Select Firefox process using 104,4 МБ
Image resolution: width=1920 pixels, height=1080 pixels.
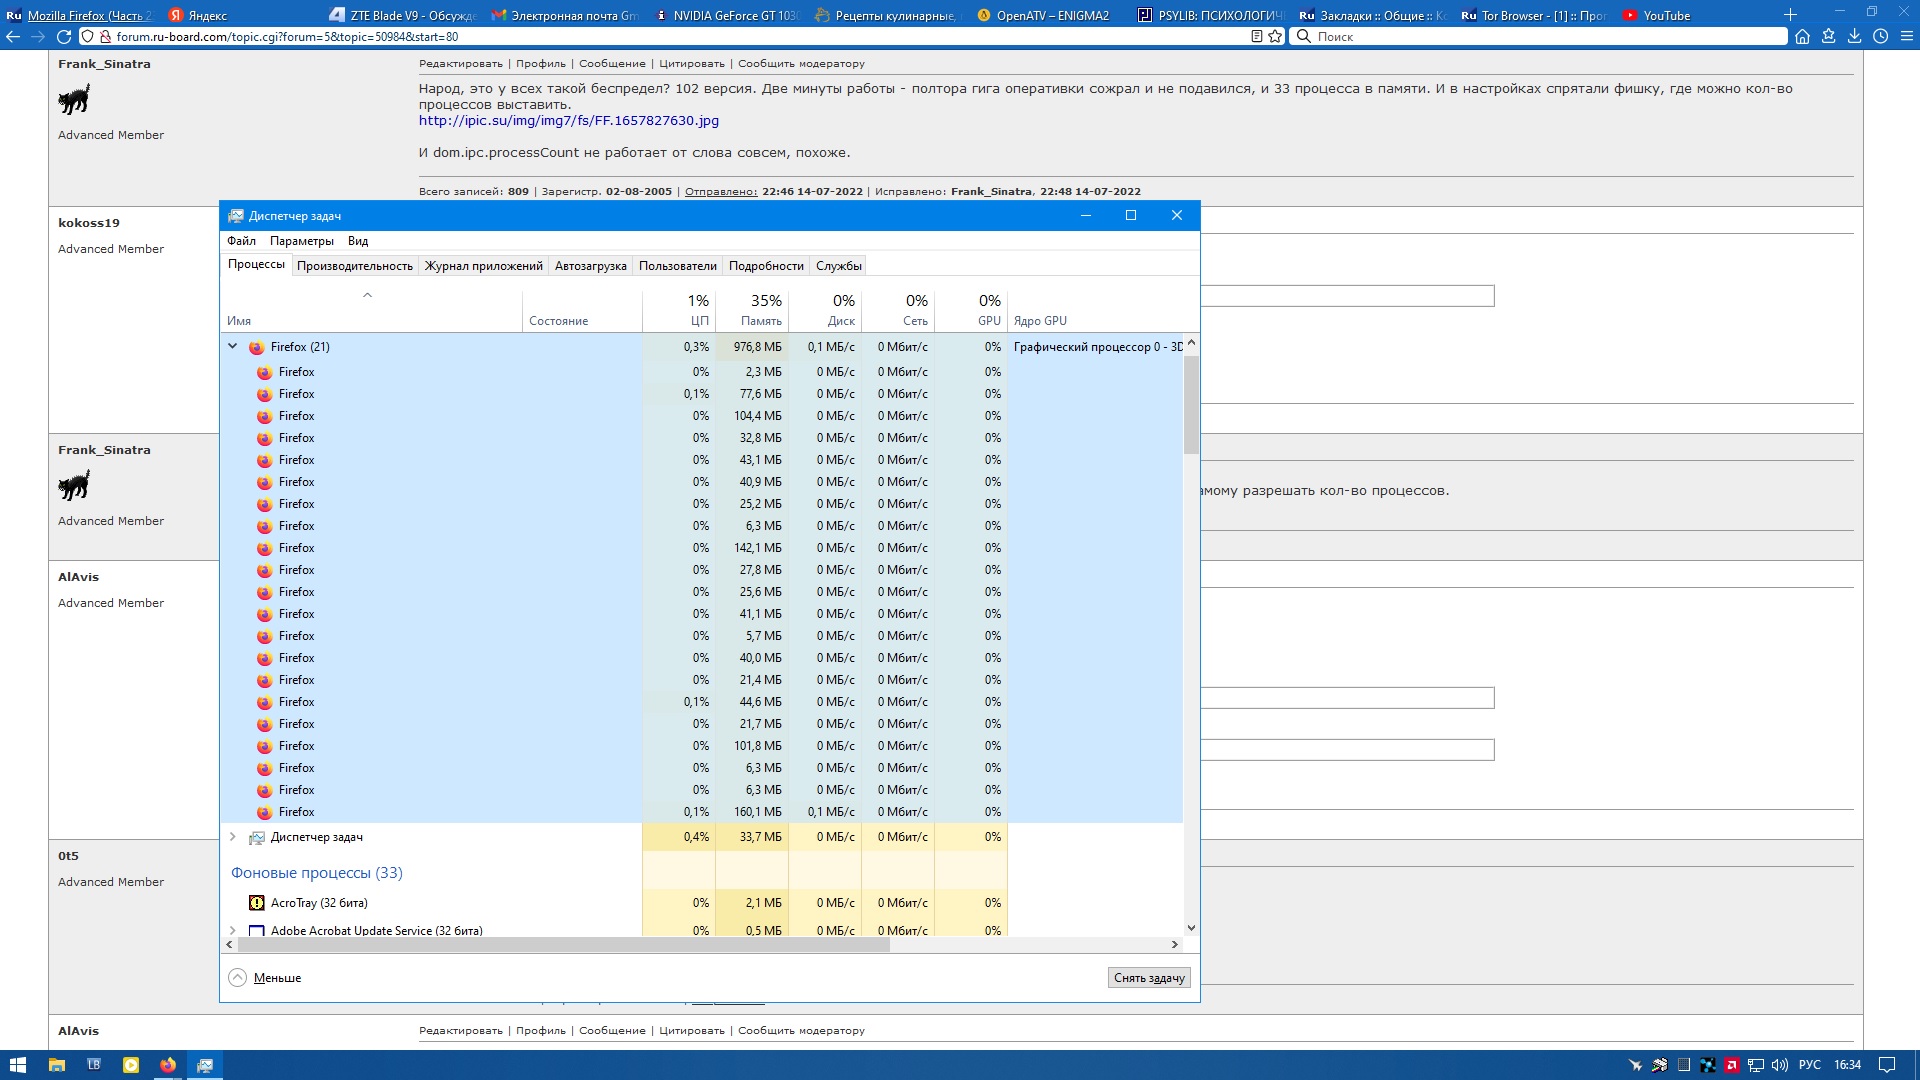tap(701, 416)
